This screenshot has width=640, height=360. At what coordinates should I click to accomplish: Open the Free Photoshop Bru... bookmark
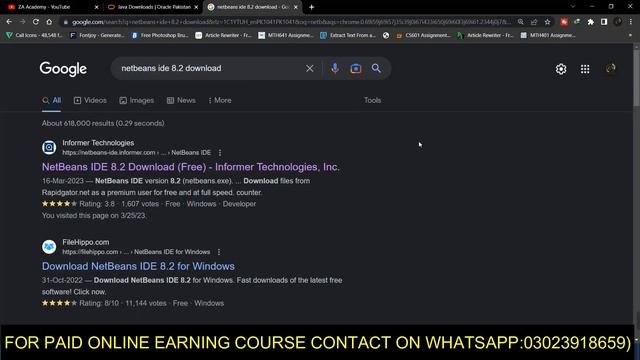pos(160,36)
